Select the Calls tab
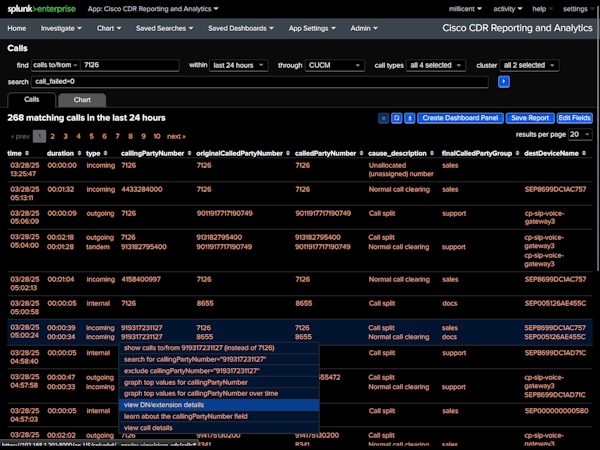Image resolution: width=600 pixels, height=450 pixels. 32,99
